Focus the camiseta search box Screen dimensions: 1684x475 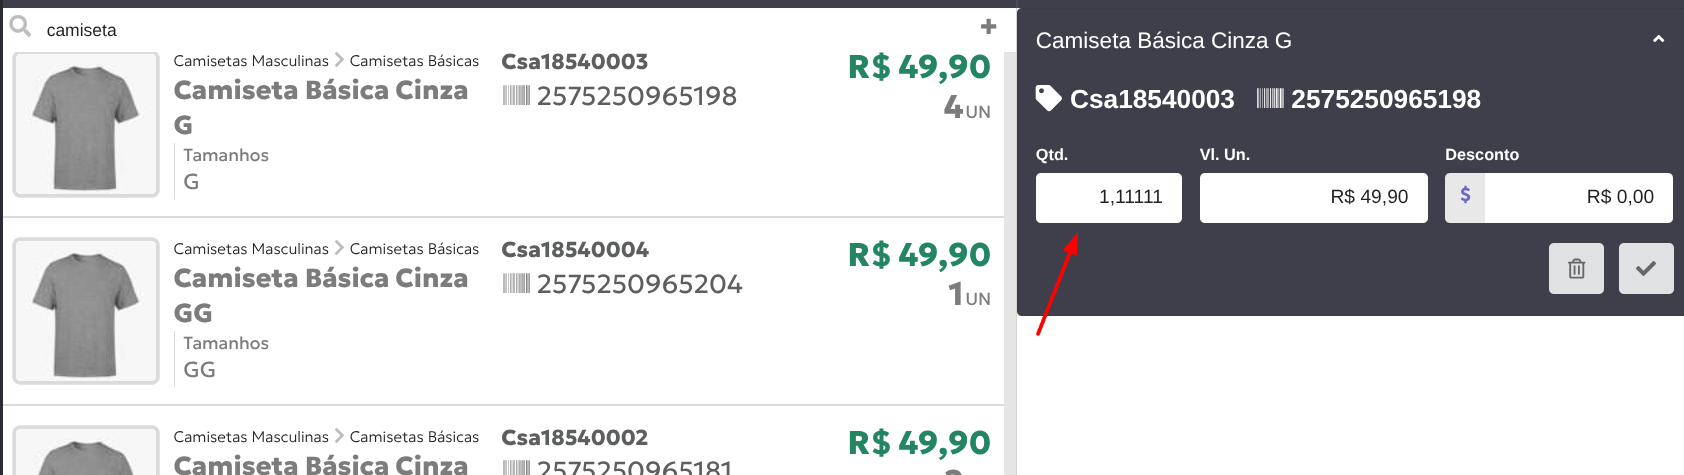pyautogui.click(x=505, y=30)
